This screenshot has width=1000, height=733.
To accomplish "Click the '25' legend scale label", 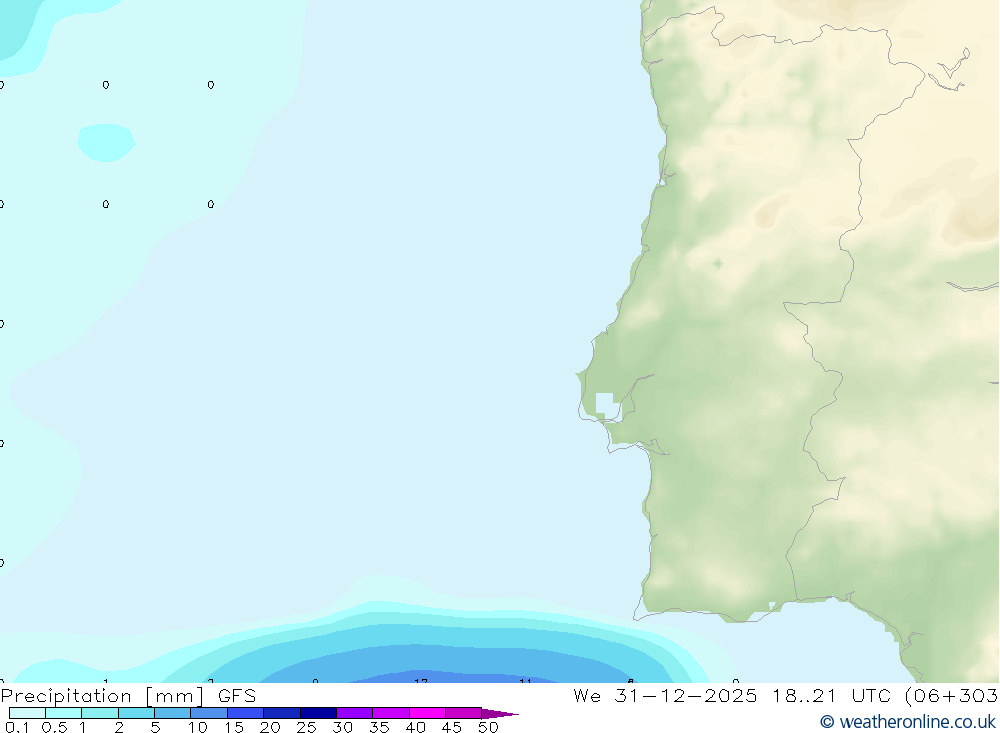I will click(307, 727).
